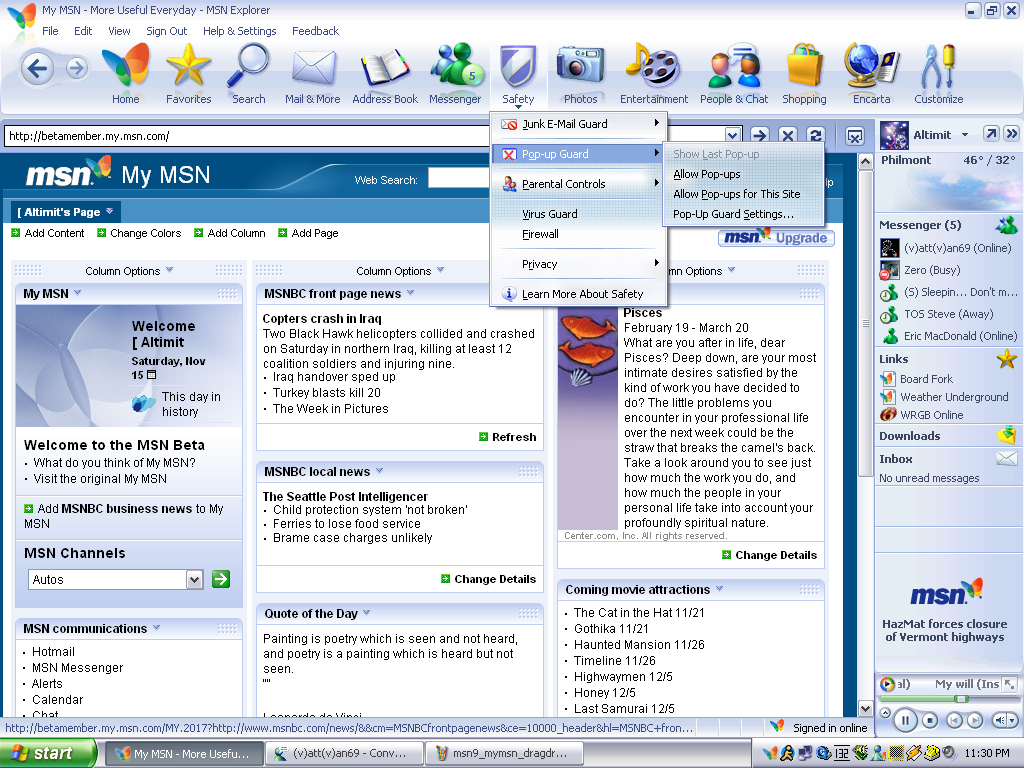Click the Add Content link
1024x768 pixels.
click(x=54, y=233)
